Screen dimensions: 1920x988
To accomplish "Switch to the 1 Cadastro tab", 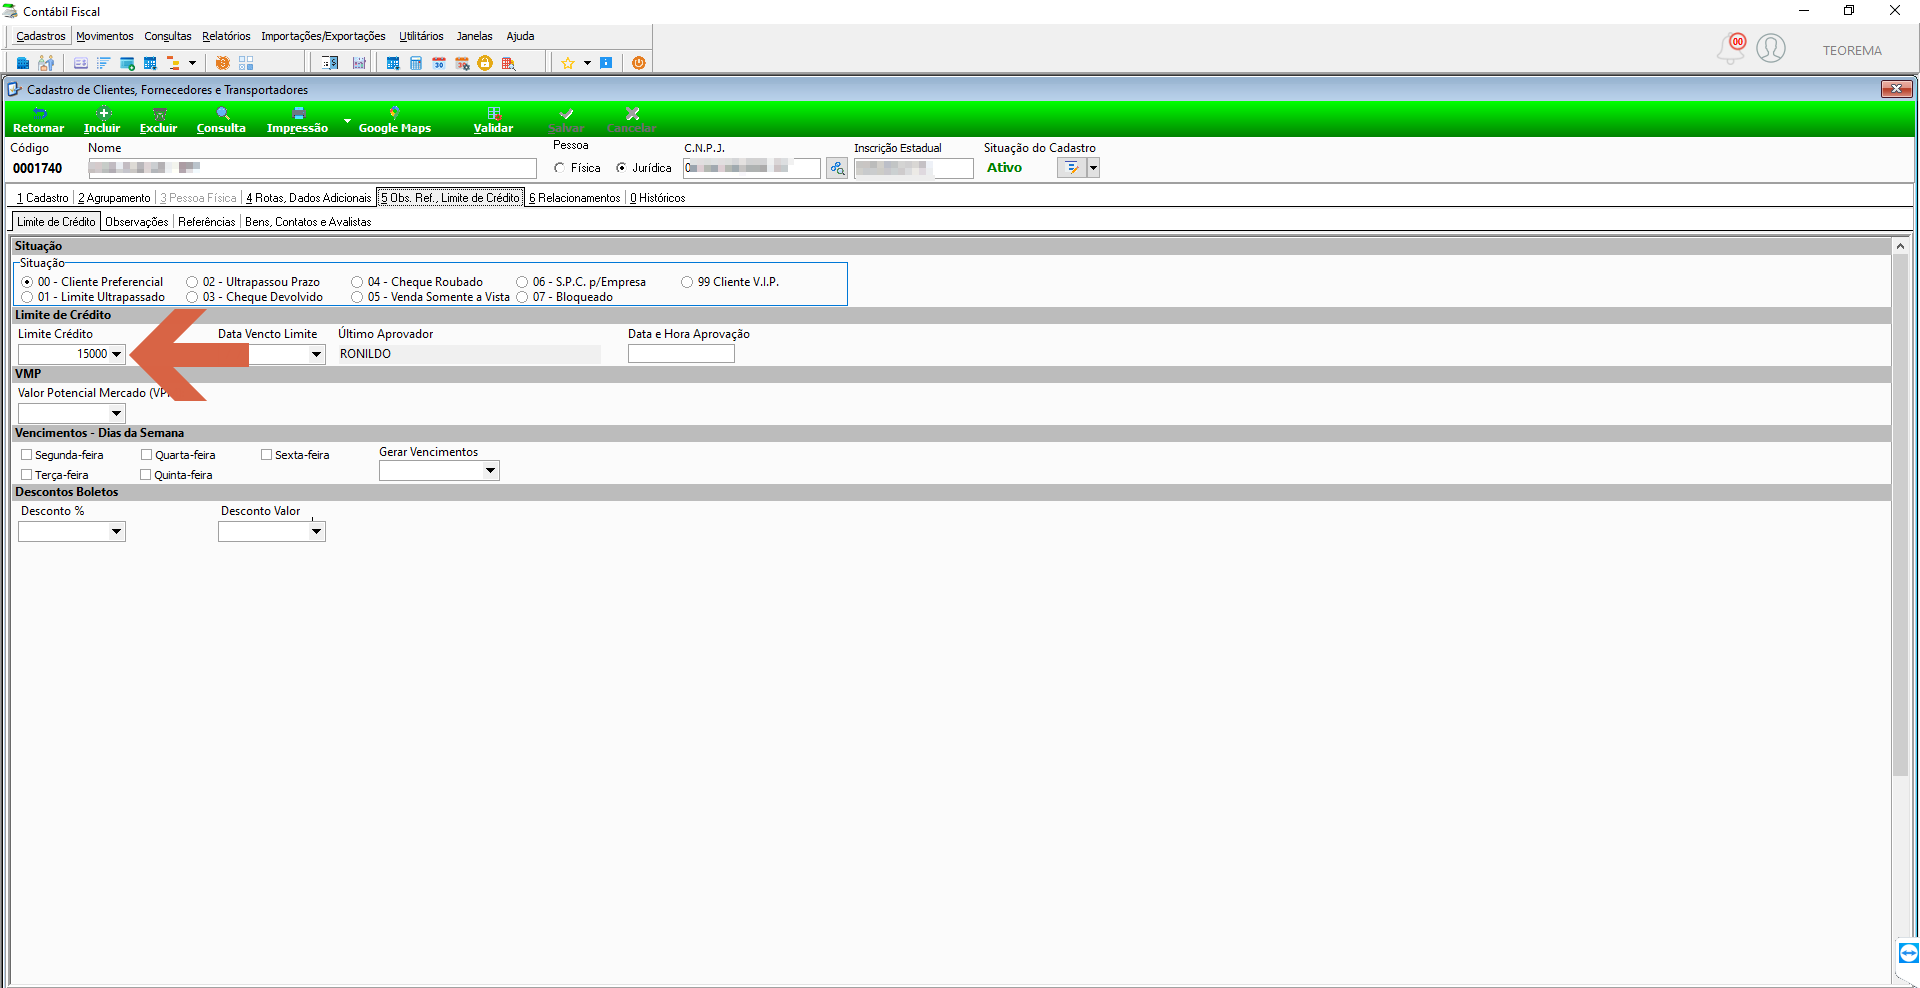I will click(x=43, y=198).
